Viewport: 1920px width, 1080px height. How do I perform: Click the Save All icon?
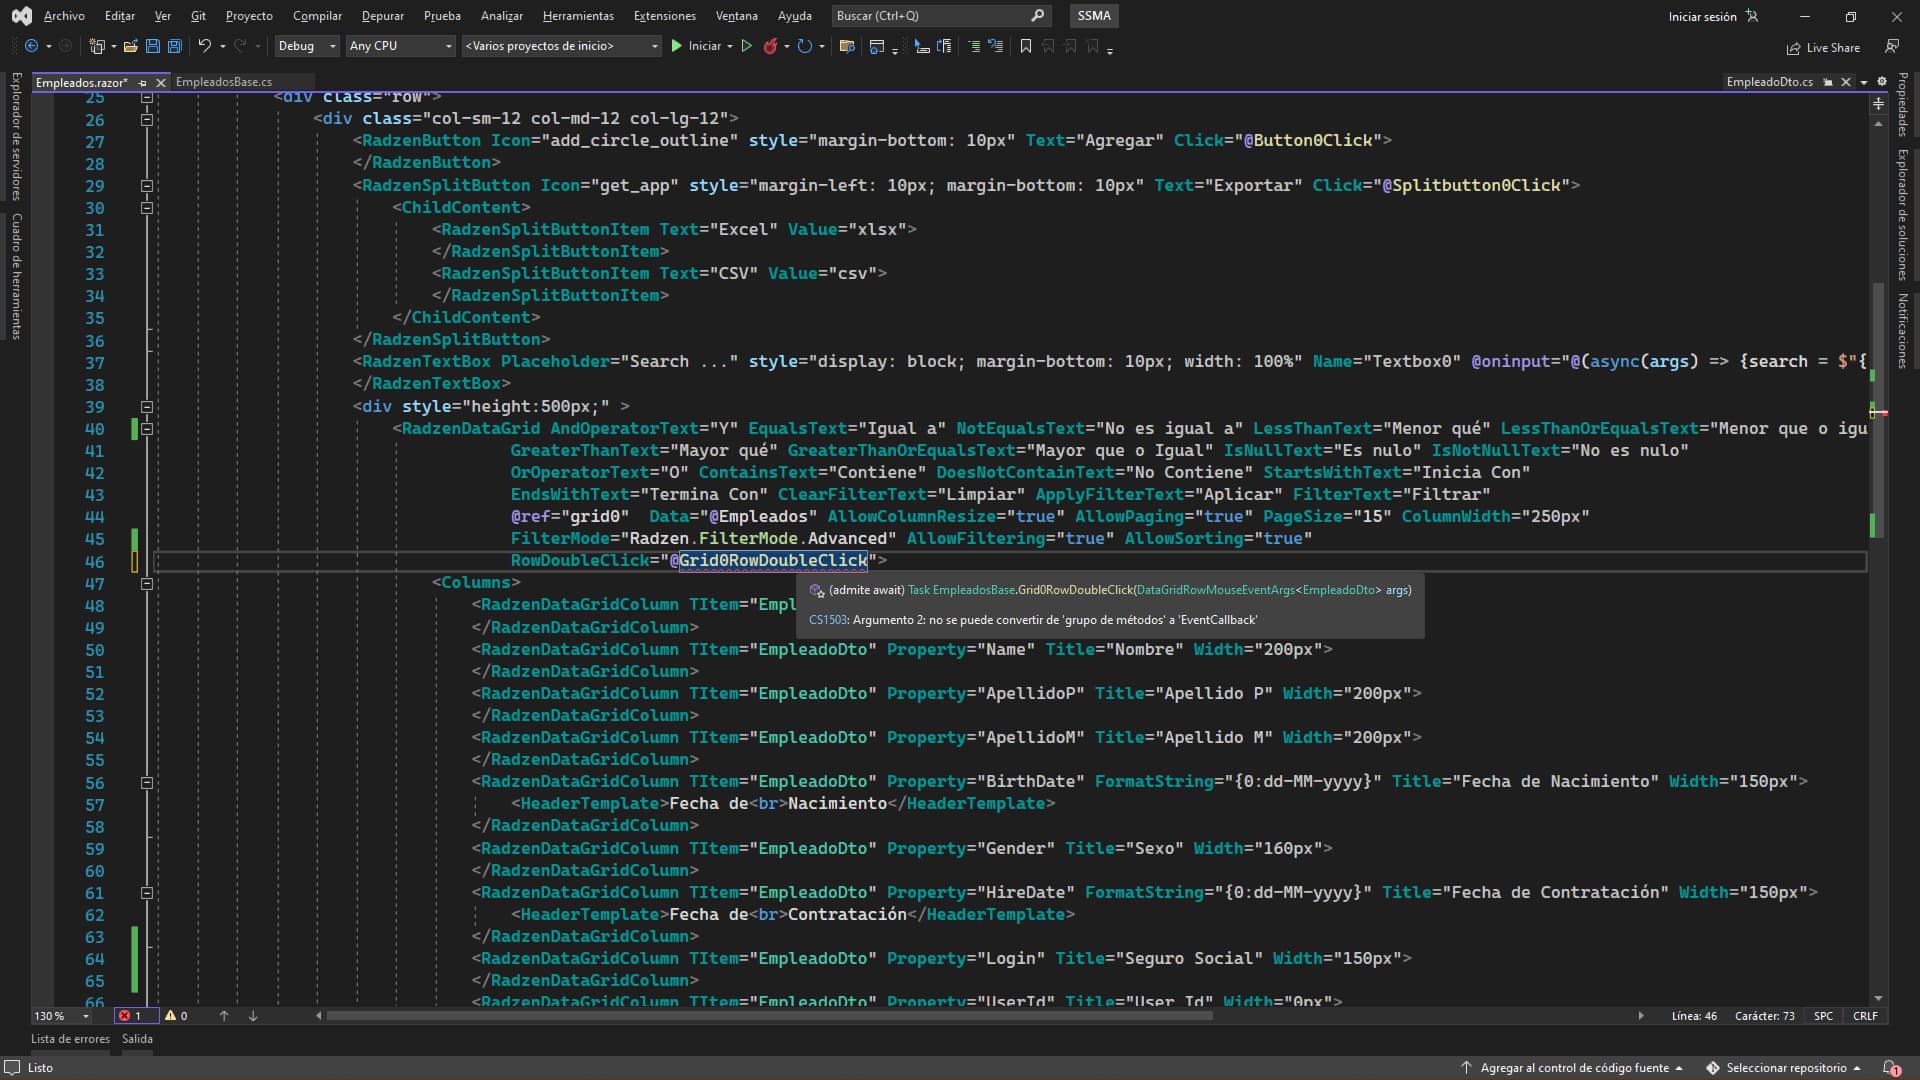pos(174,46)
